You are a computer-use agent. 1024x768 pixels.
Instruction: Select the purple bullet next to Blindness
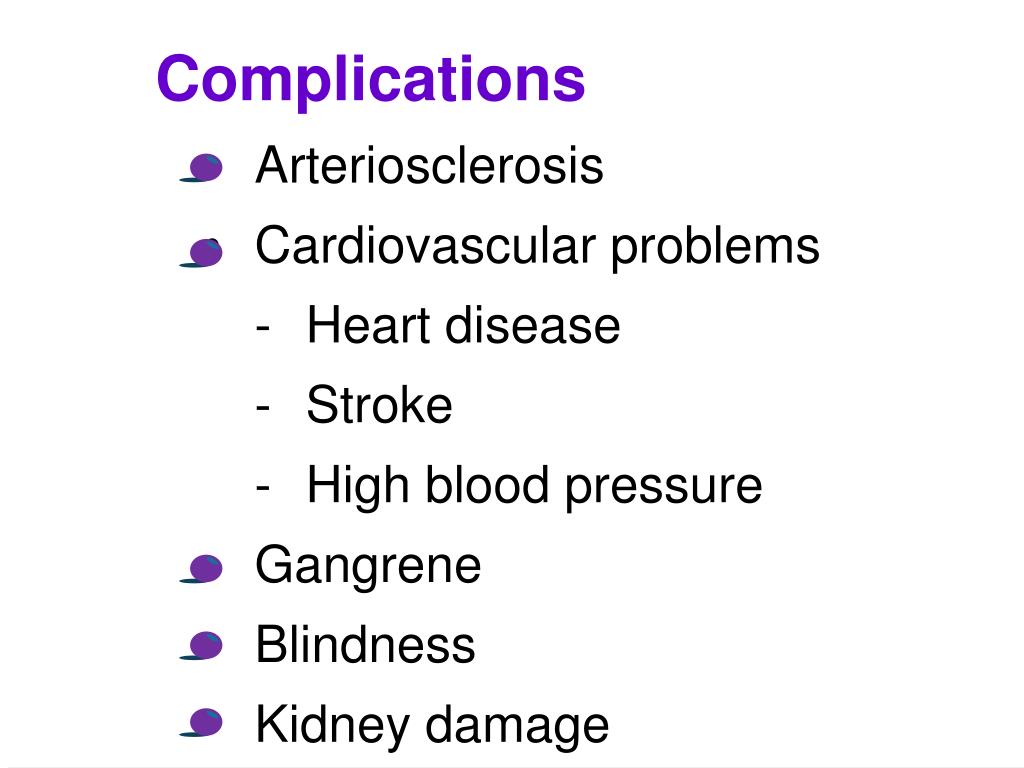(201, 645)
